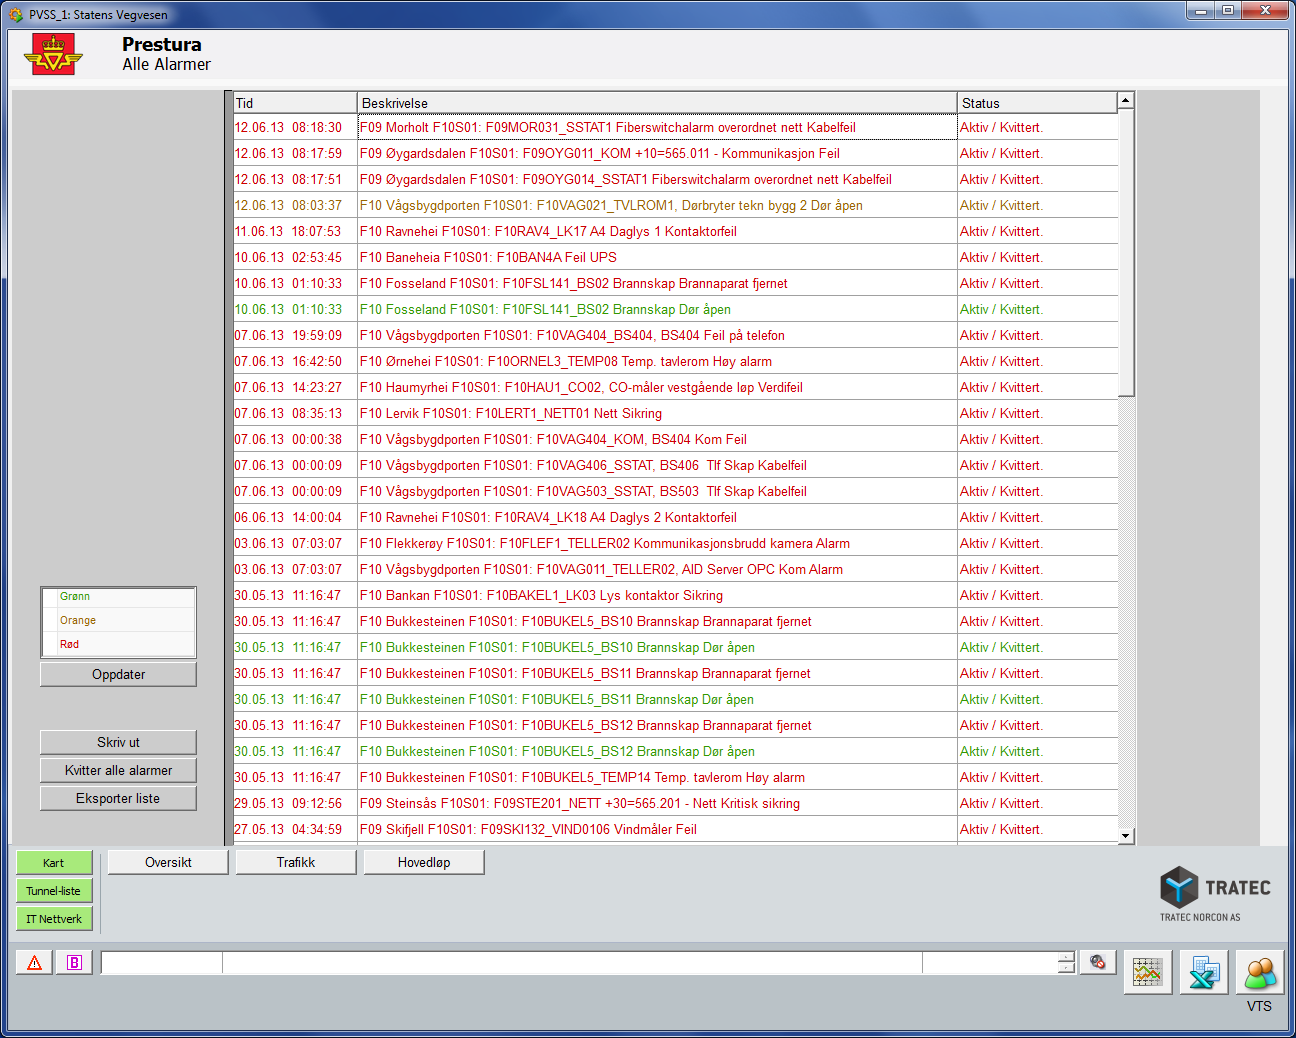1296x1038 pixels.
Task: Select Fosseland BS02 Brannapparat fjernet row
Action: click(675, 283)
